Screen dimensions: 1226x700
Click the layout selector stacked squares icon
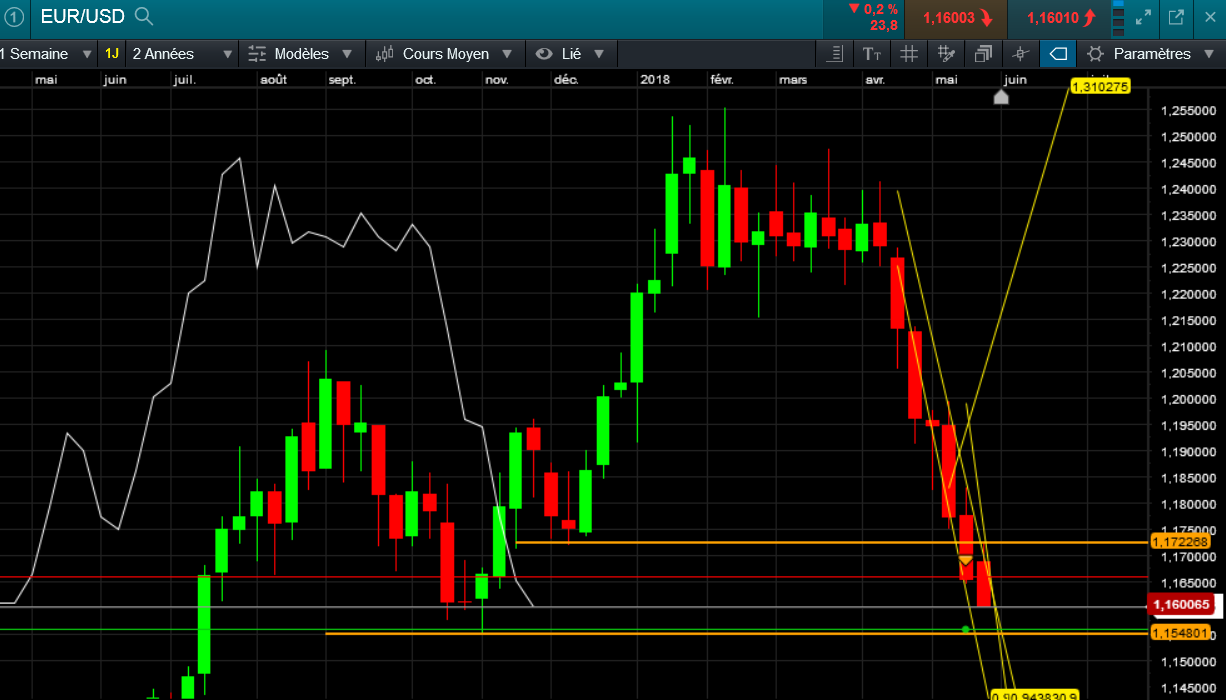(1118, 17)
